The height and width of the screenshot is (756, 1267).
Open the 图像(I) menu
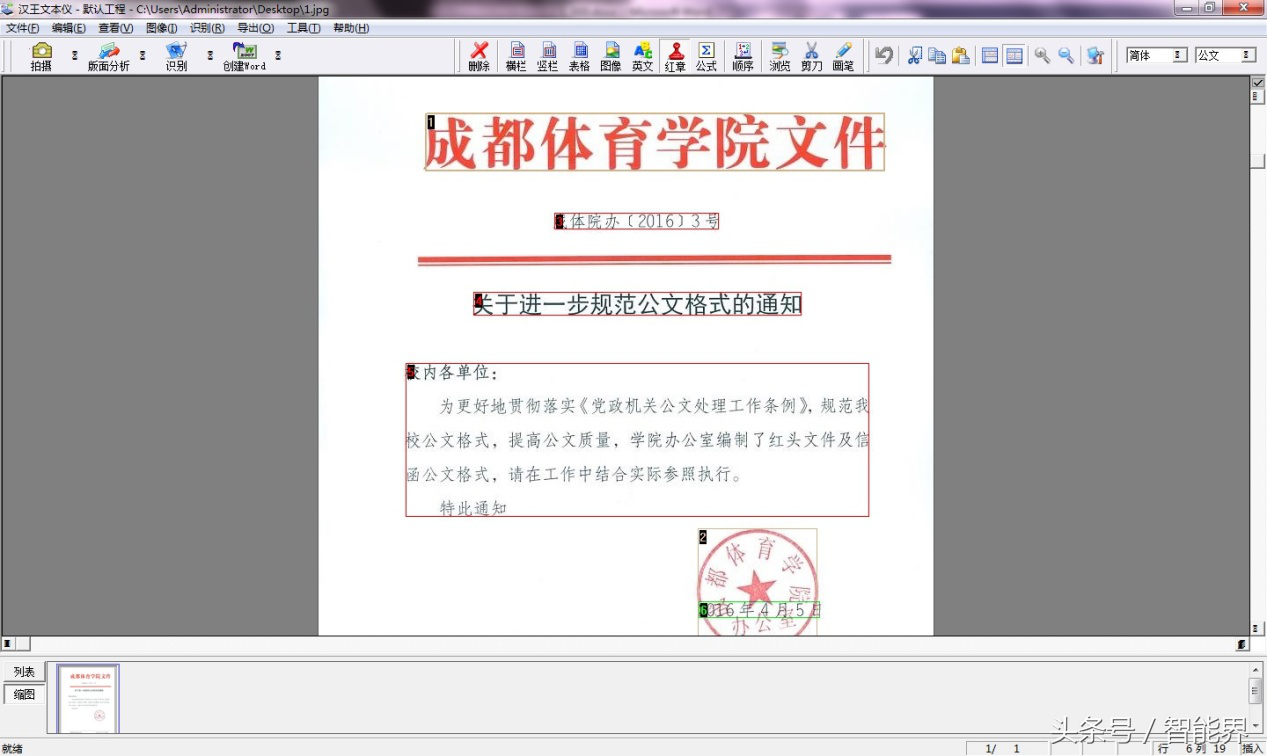click(x=161, y=28)
